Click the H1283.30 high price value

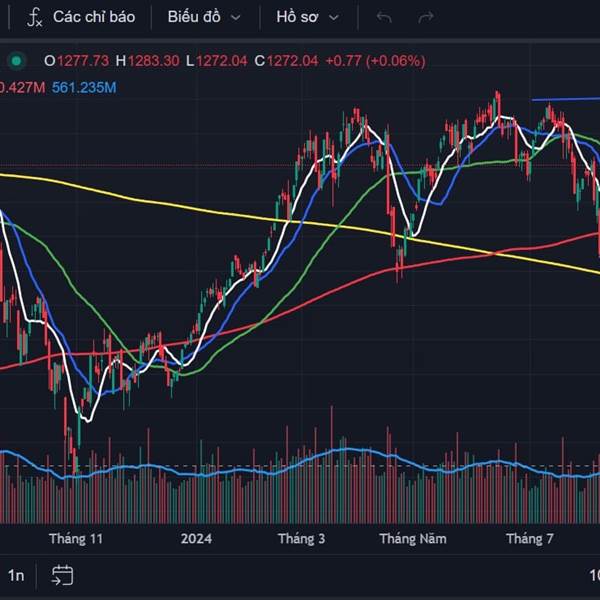(148, 61)
